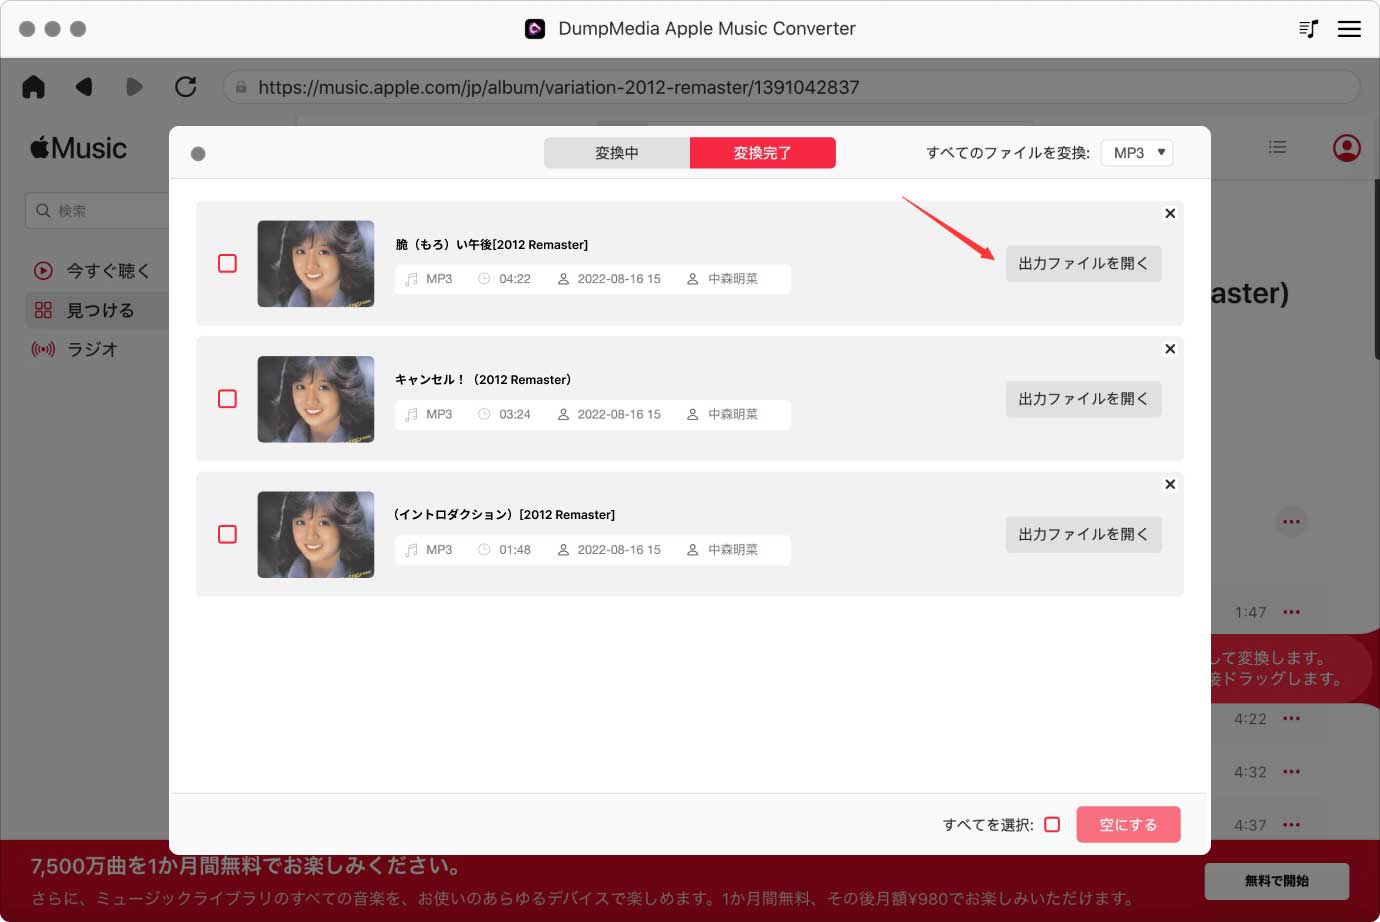Remove the キャンセル！ track with its X
The image size is (1380, 922).
pyautogui.click(x=1170, y=349)
